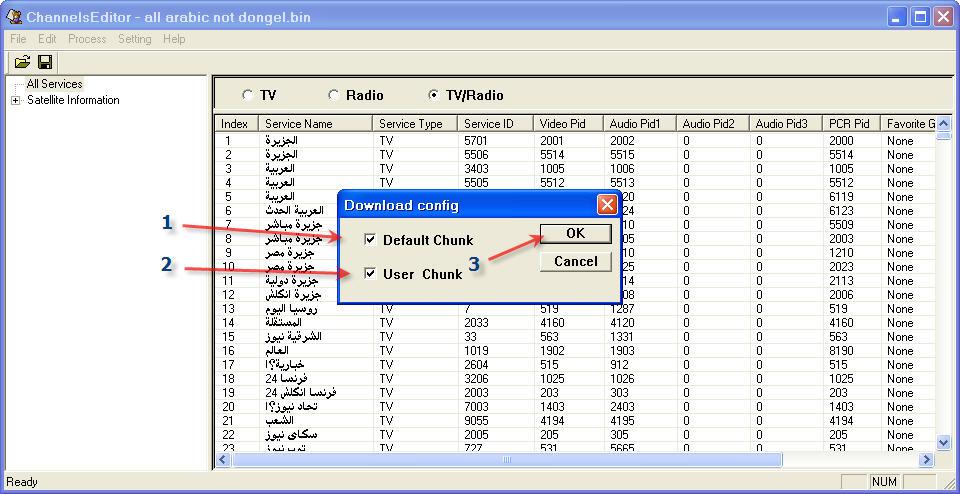Toggle the User Chunk checkbox

pyautogui.click(x=370, y=274)
